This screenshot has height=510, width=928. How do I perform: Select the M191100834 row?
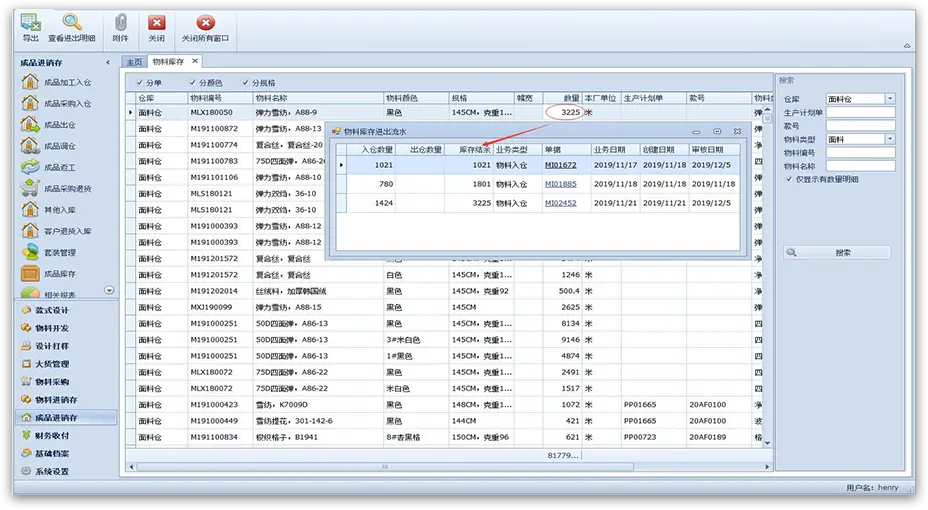[x=444, y=437]
